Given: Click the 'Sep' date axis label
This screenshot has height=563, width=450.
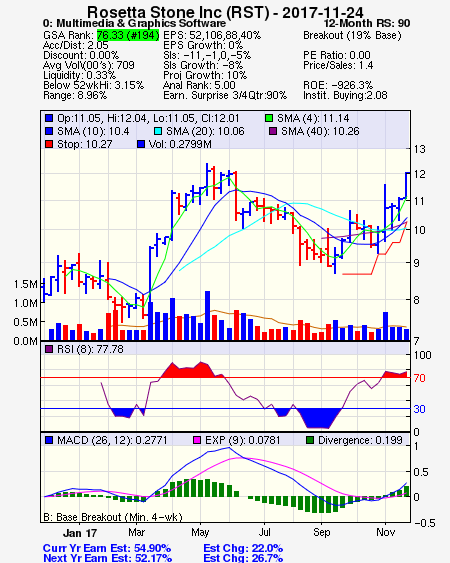Looking at the screenshot, I should [x=321, y=532].
